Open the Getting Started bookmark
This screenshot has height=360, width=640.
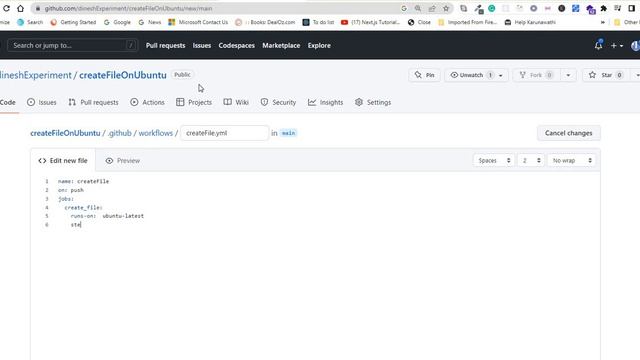73,22
